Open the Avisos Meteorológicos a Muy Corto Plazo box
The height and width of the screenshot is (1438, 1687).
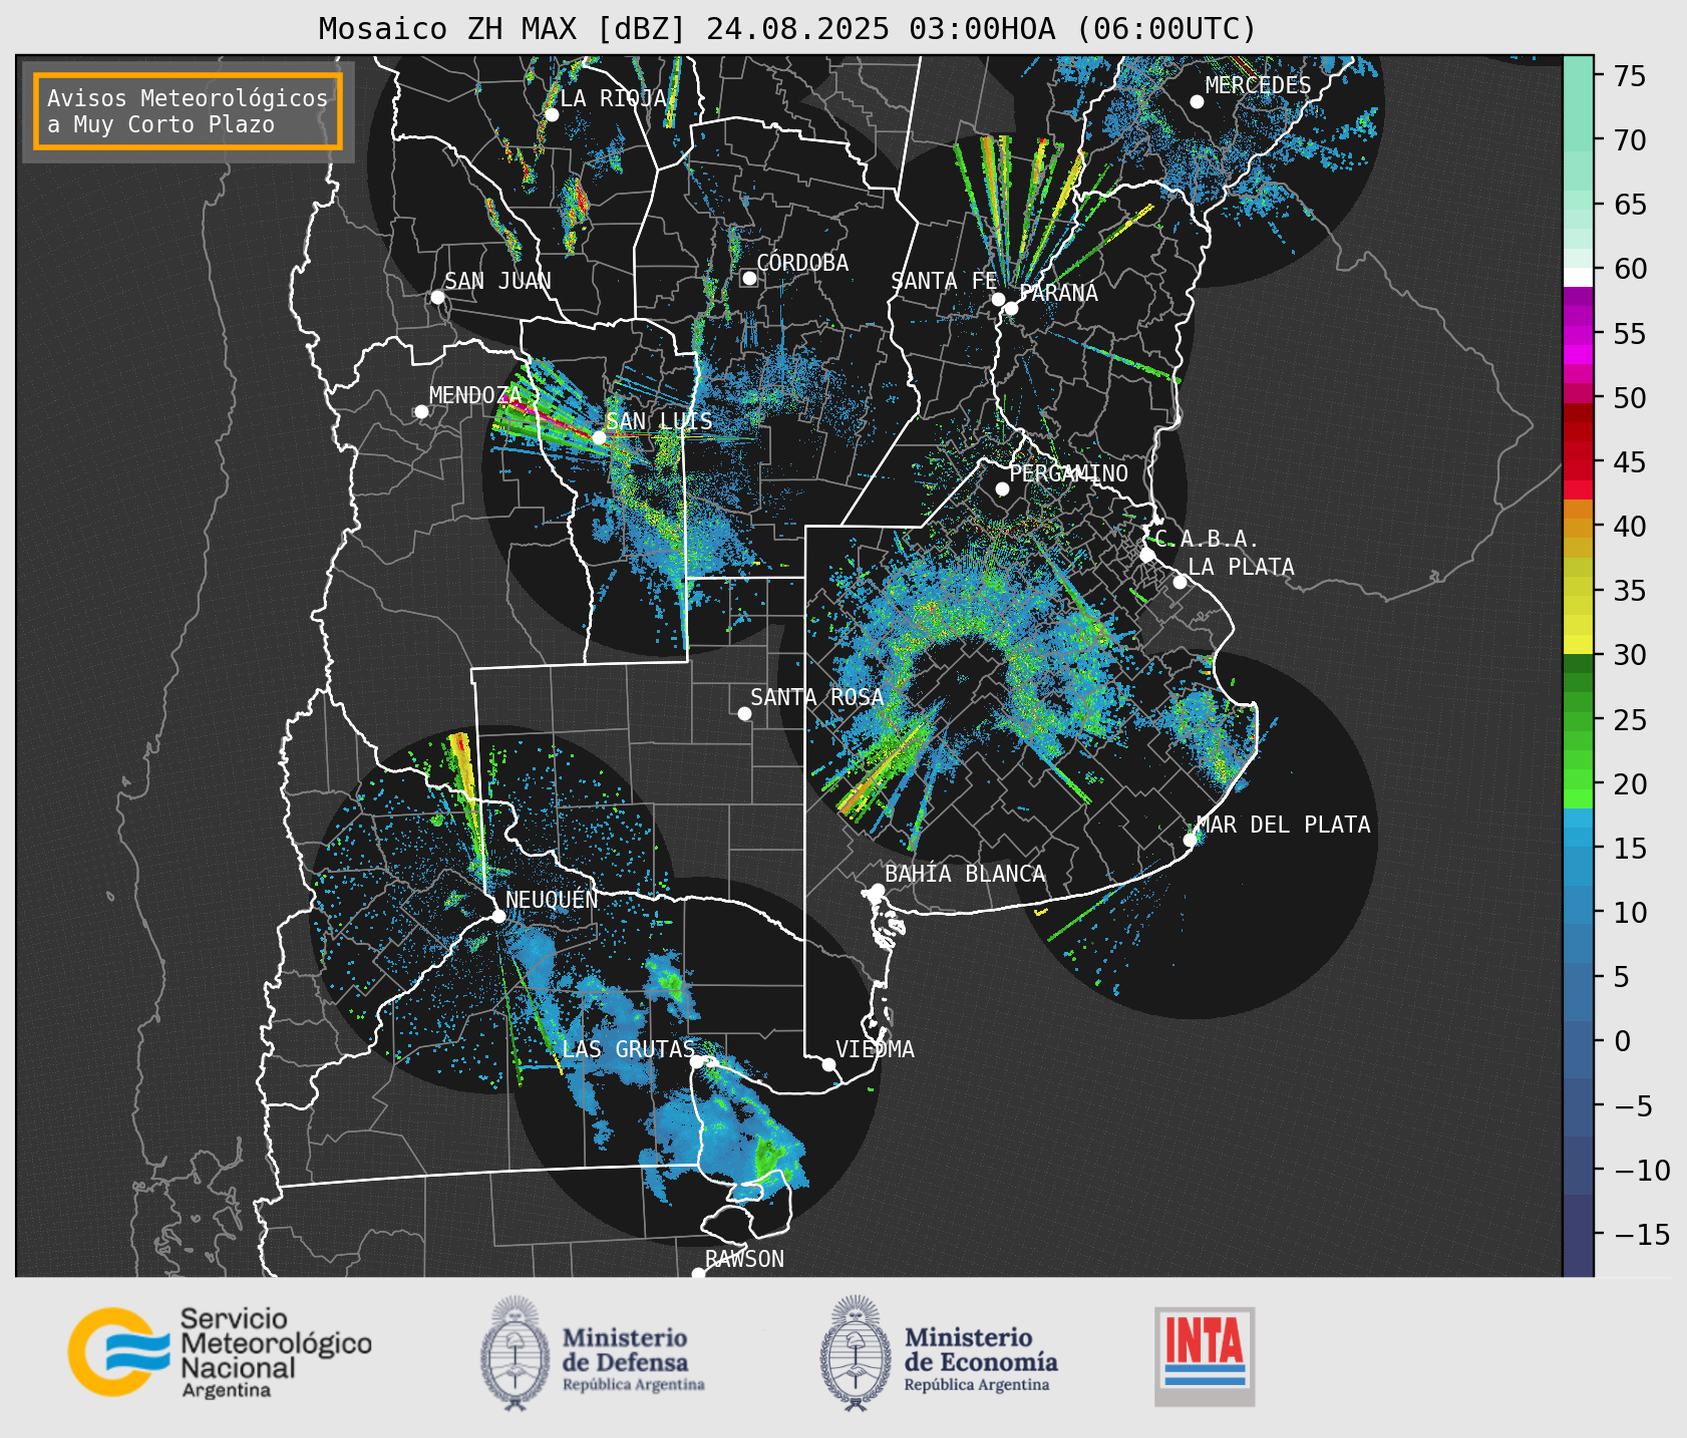point(188,111)
